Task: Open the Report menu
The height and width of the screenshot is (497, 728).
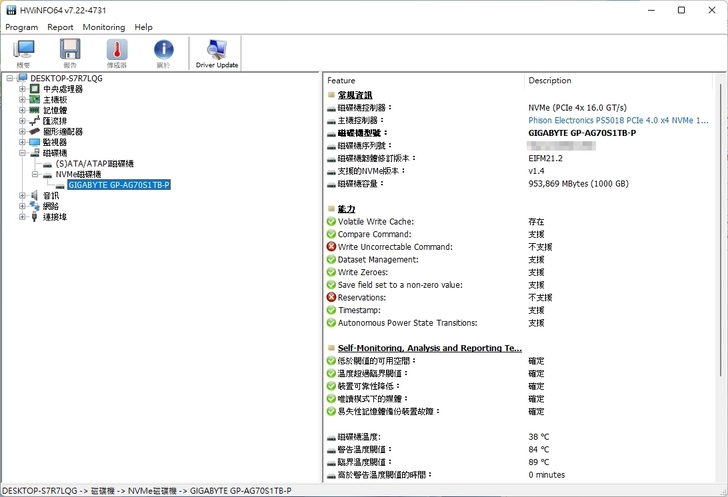Action: [x=60, y=27]
